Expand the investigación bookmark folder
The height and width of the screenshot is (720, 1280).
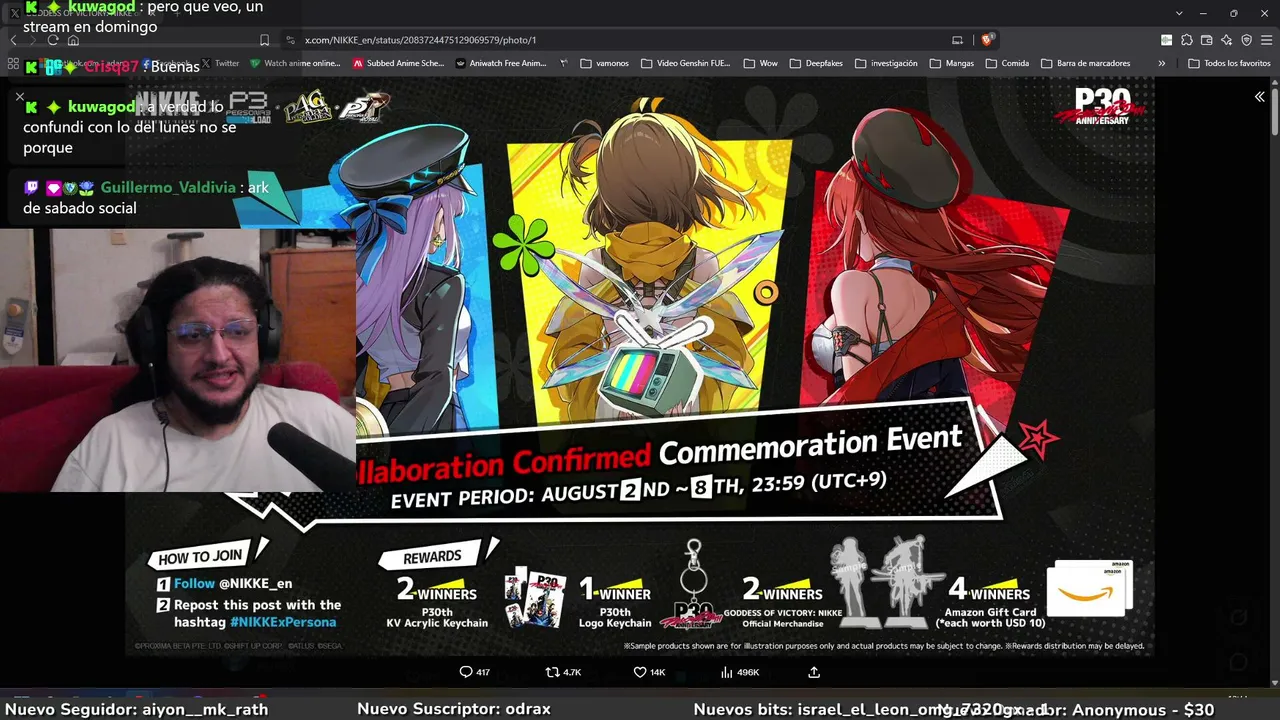click(x=885, y=63)
